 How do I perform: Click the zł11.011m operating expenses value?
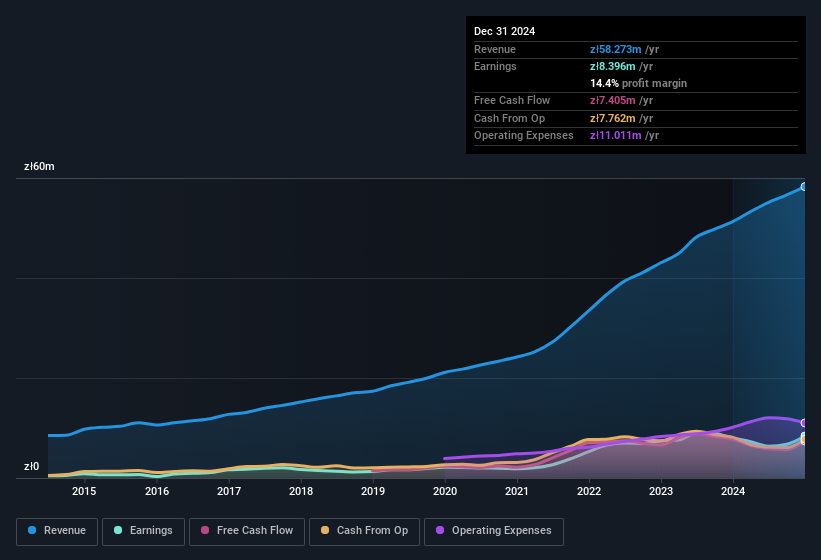click(615, 136)
